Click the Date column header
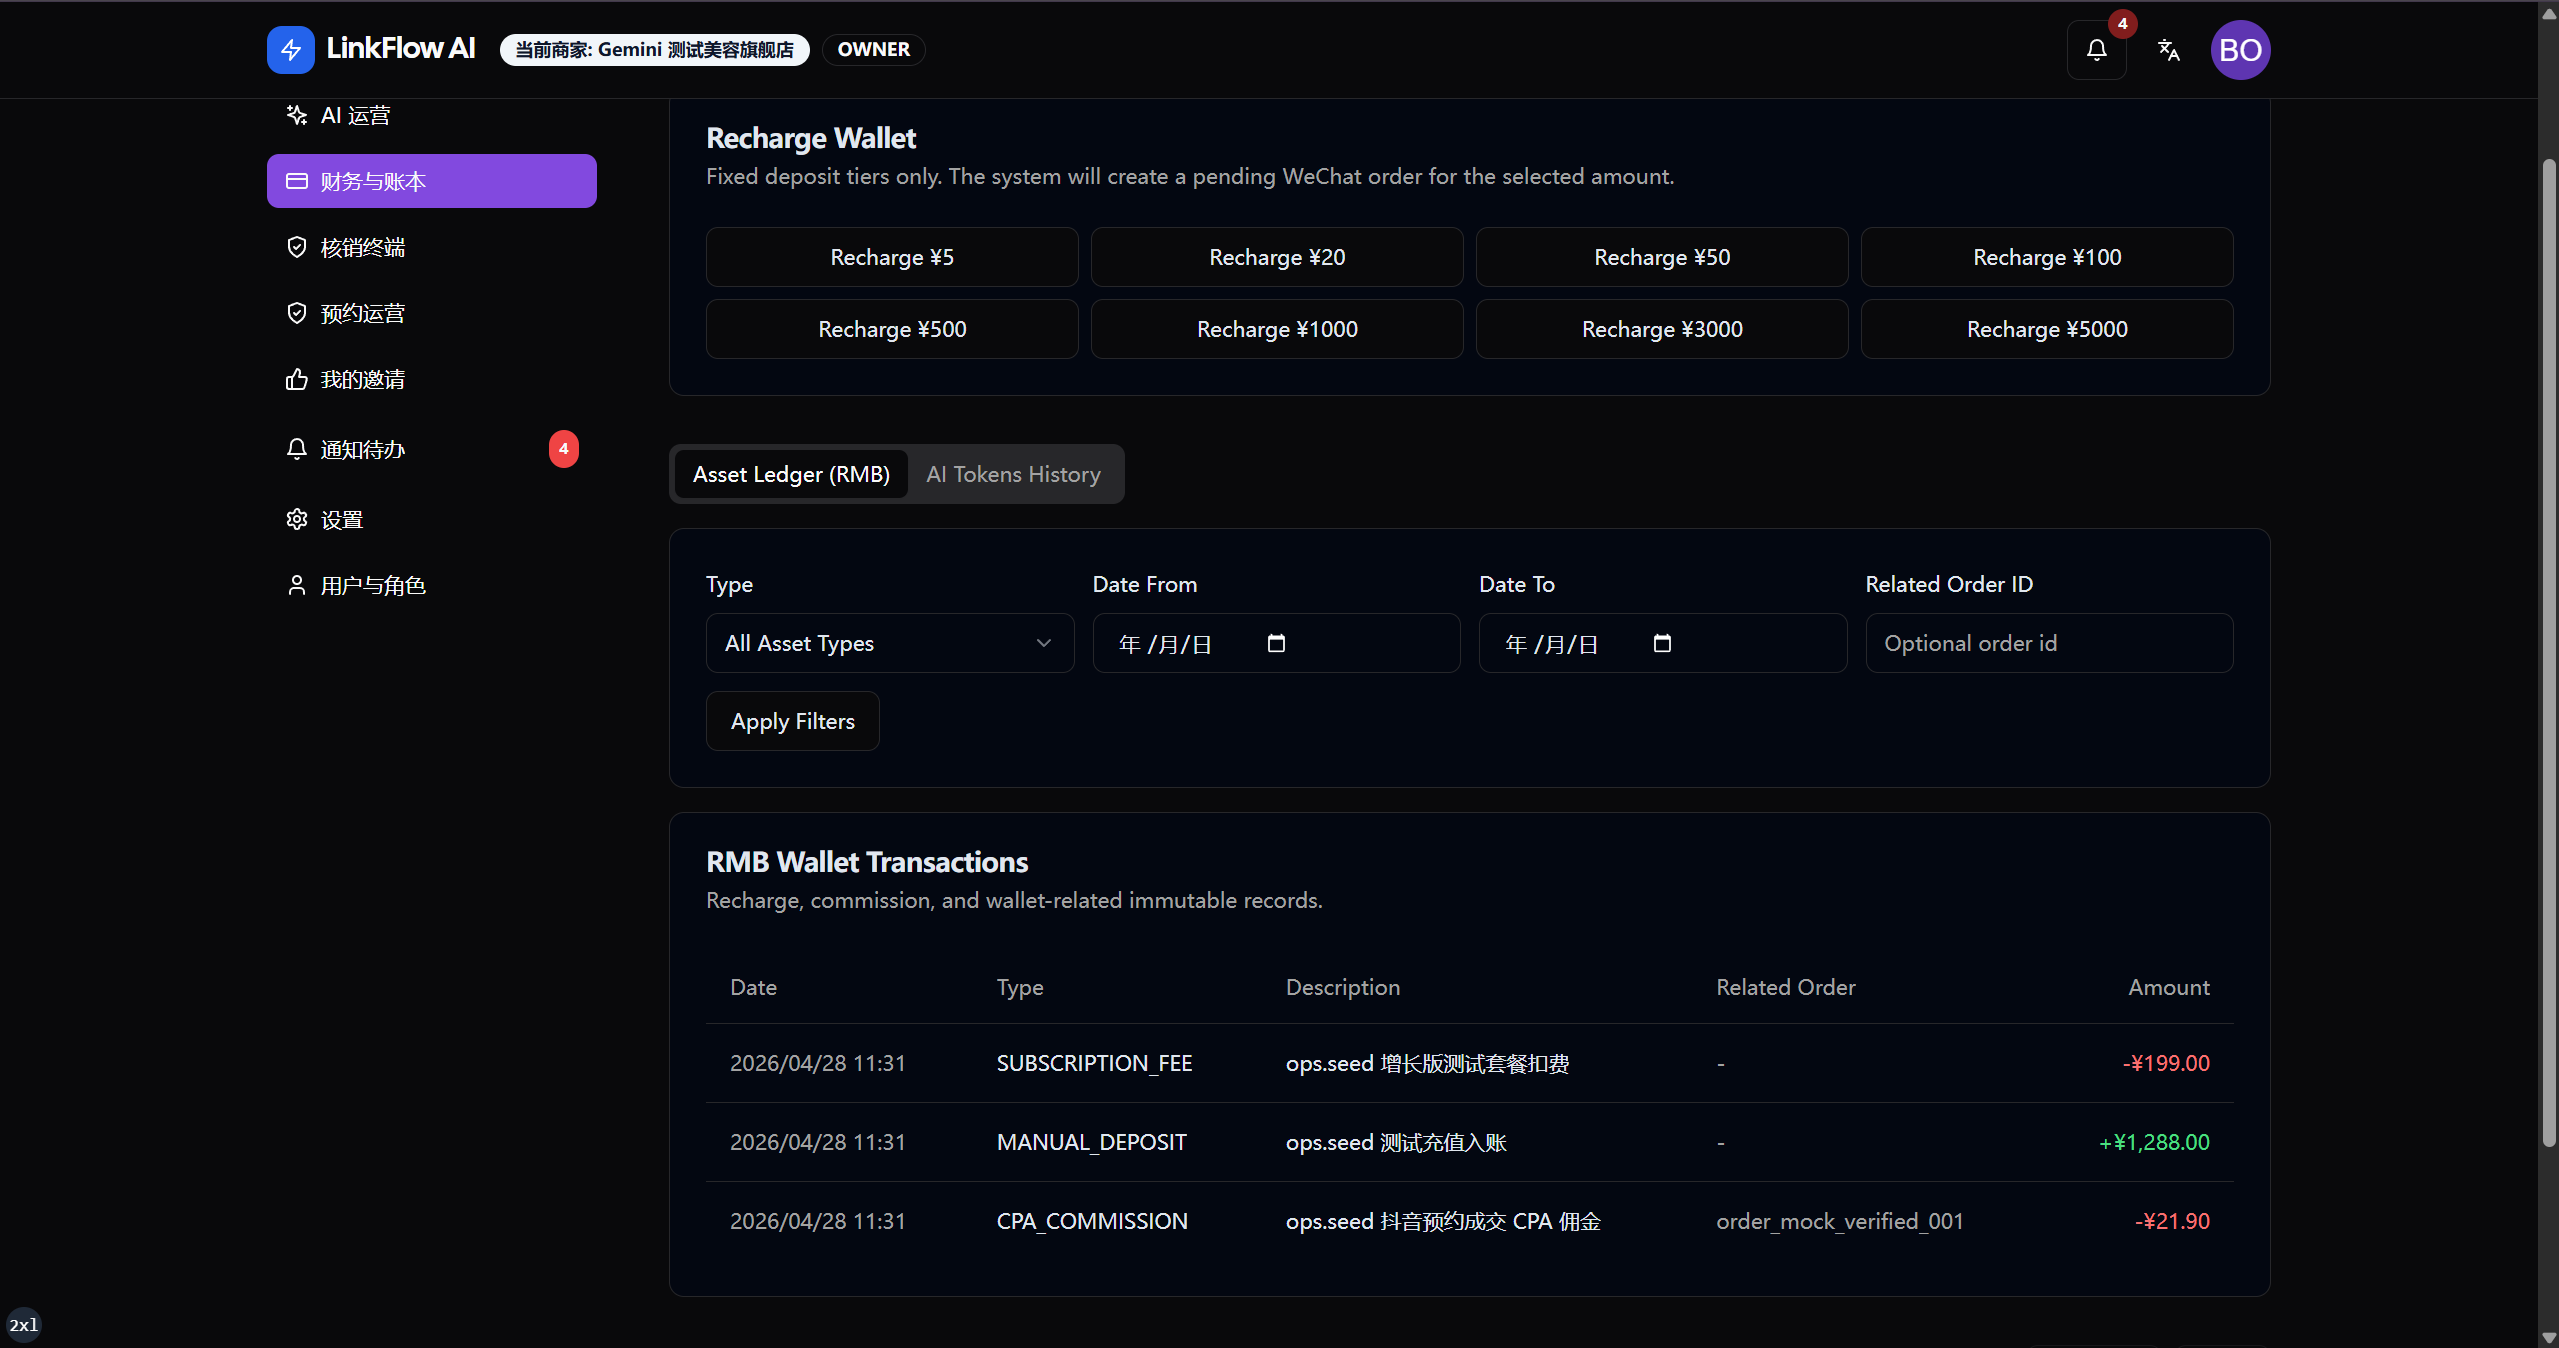The width and height of the screenshot is (2559, 1348). [753, 987]
